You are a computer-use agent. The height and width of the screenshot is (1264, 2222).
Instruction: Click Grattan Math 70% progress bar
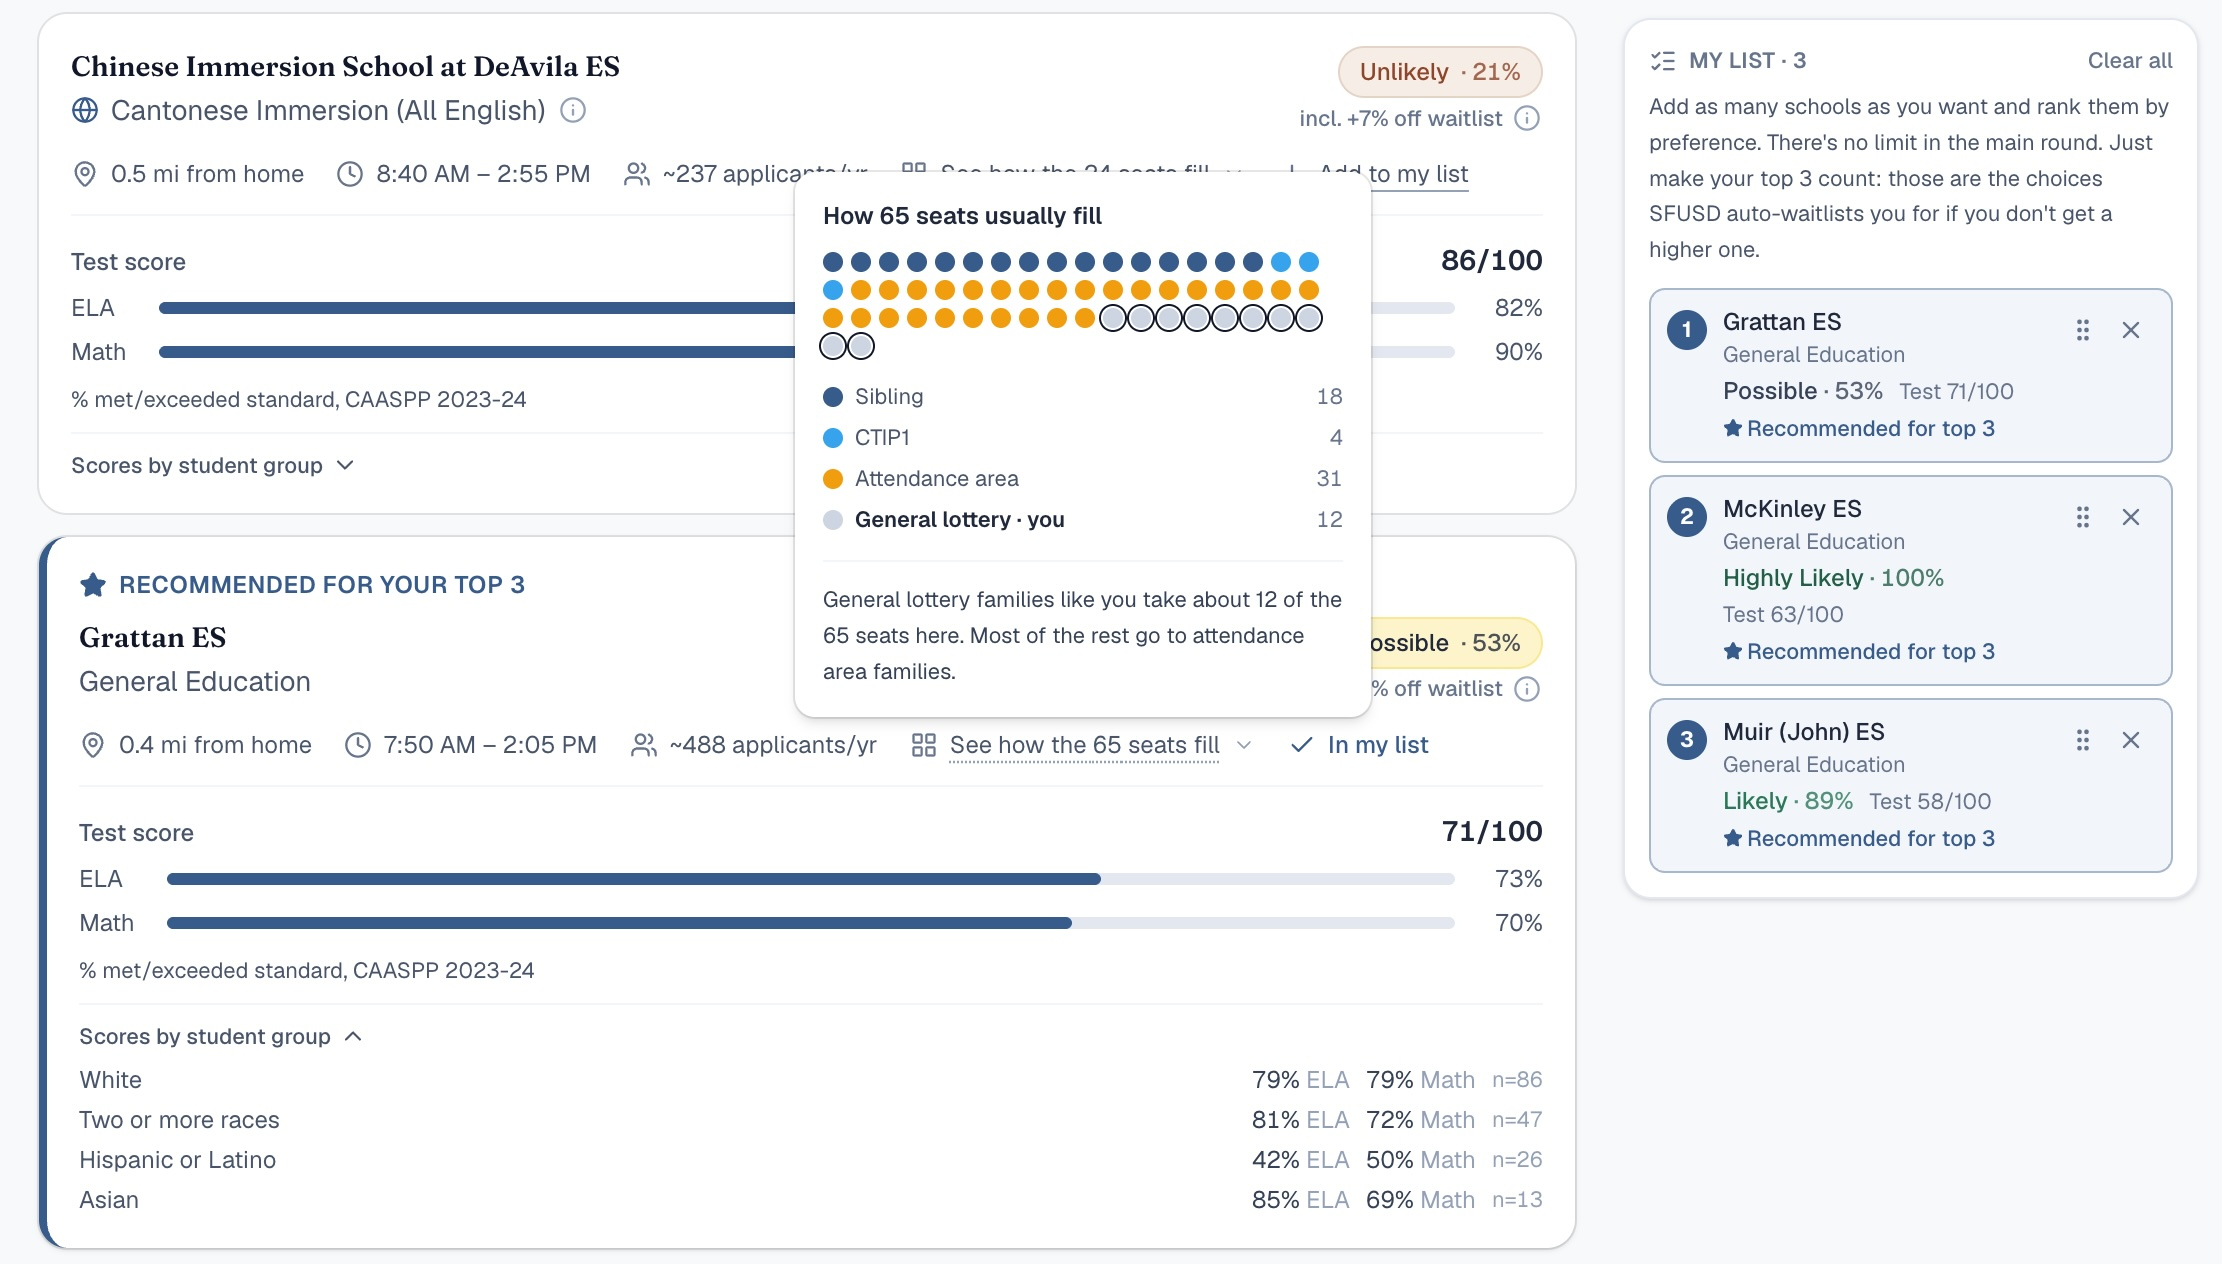(x=810, y=923)
